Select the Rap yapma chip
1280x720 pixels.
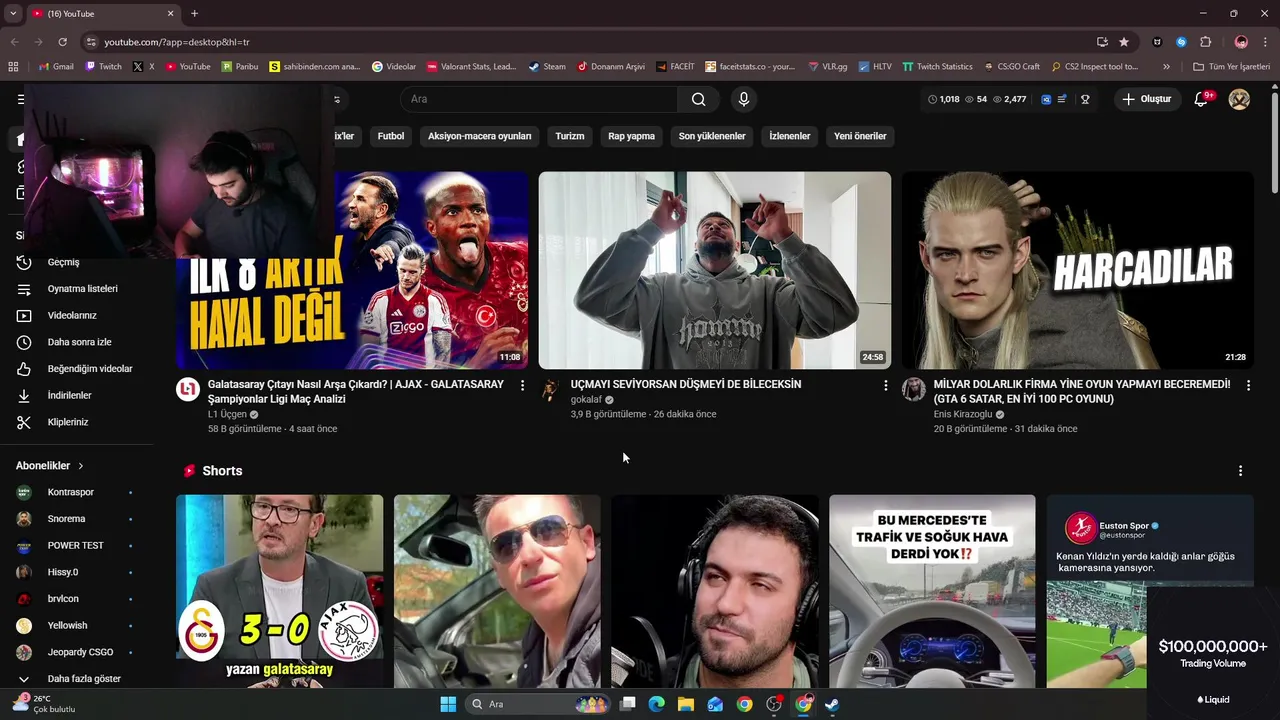click(632, 136)
